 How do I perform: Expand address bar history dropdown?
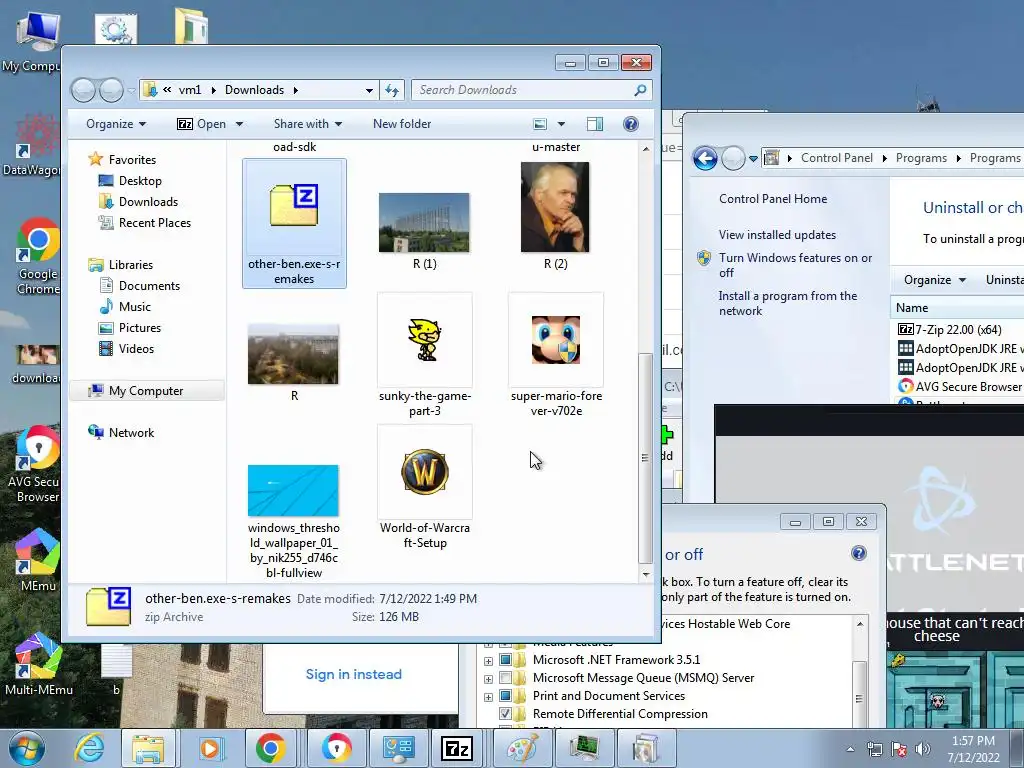coord(369,90)
